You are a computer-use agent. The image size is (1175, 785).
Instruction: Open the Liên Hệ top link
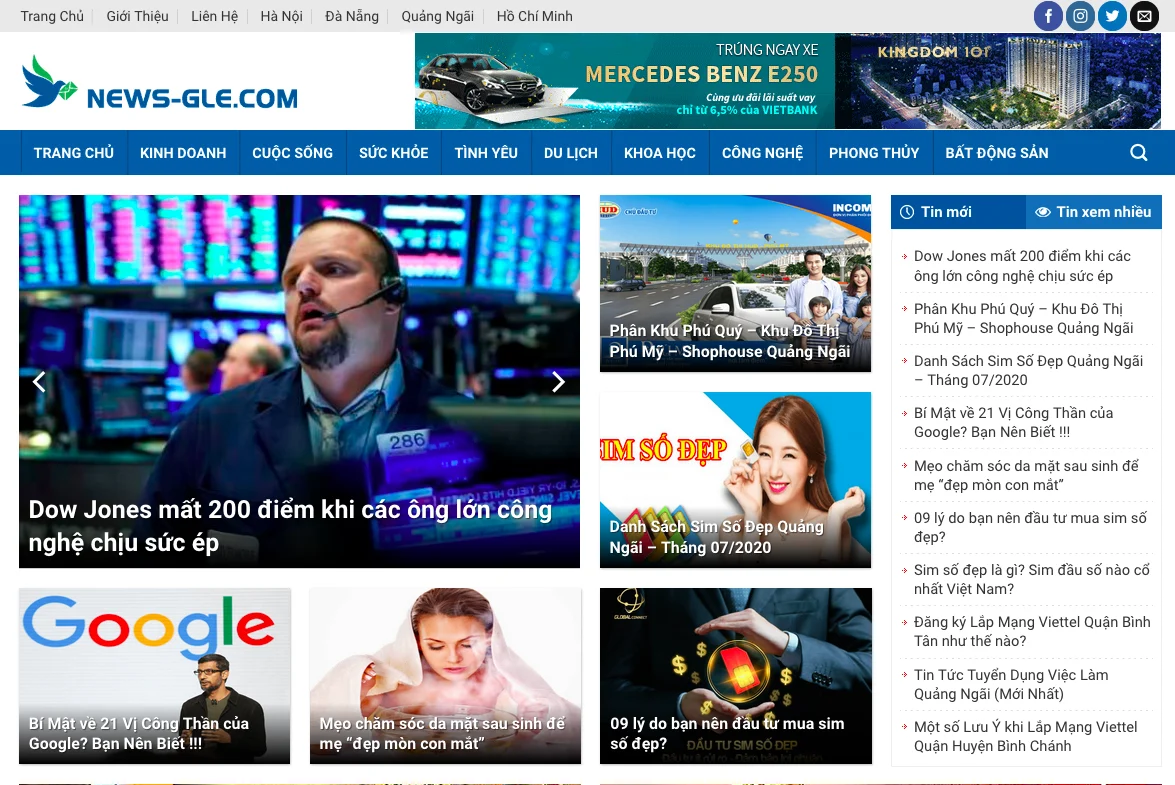click(x=214, y=16)
